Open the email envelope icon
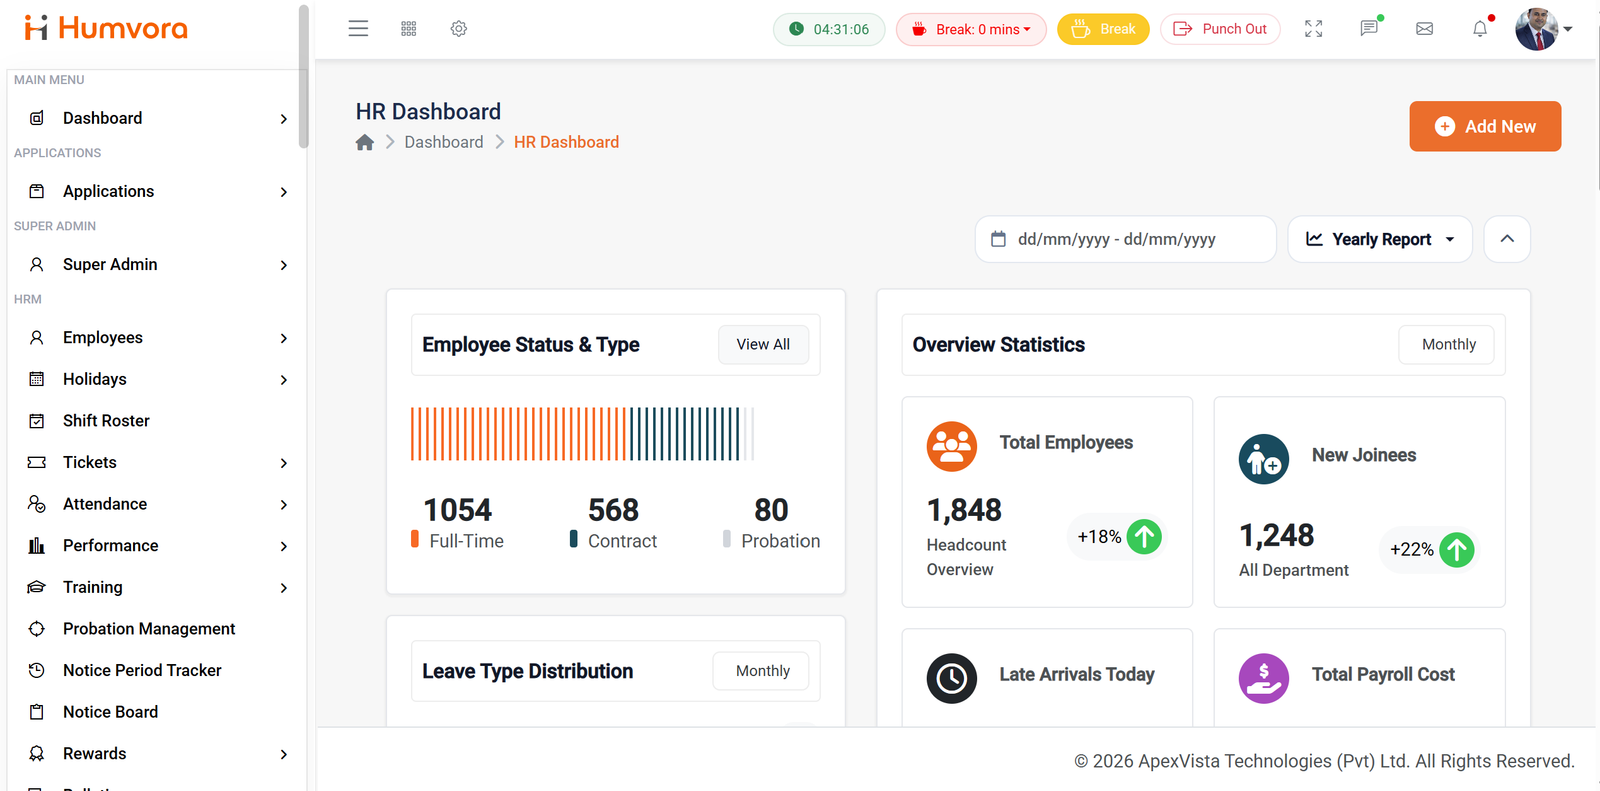 coord(1425,29)
